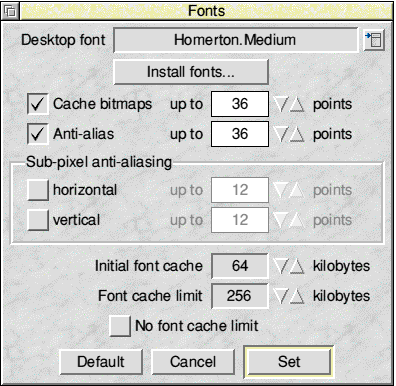Click the window back icon in title bar
The image size is (396, 386).
10,11
